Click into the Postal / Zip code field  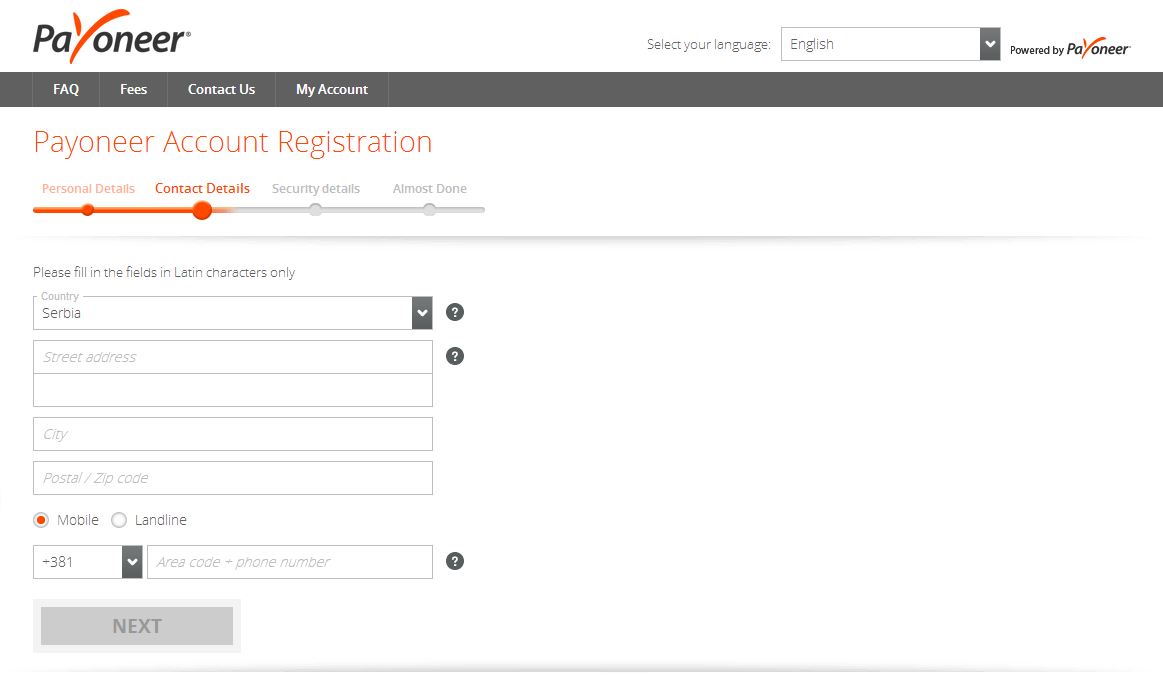pyautogui.click(x=232, y=478)
